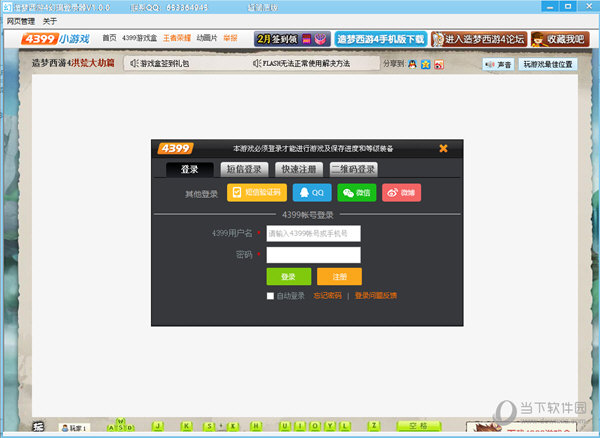Click the 造梦西游4洪荒大劫篇 game title

pos(73,63)
